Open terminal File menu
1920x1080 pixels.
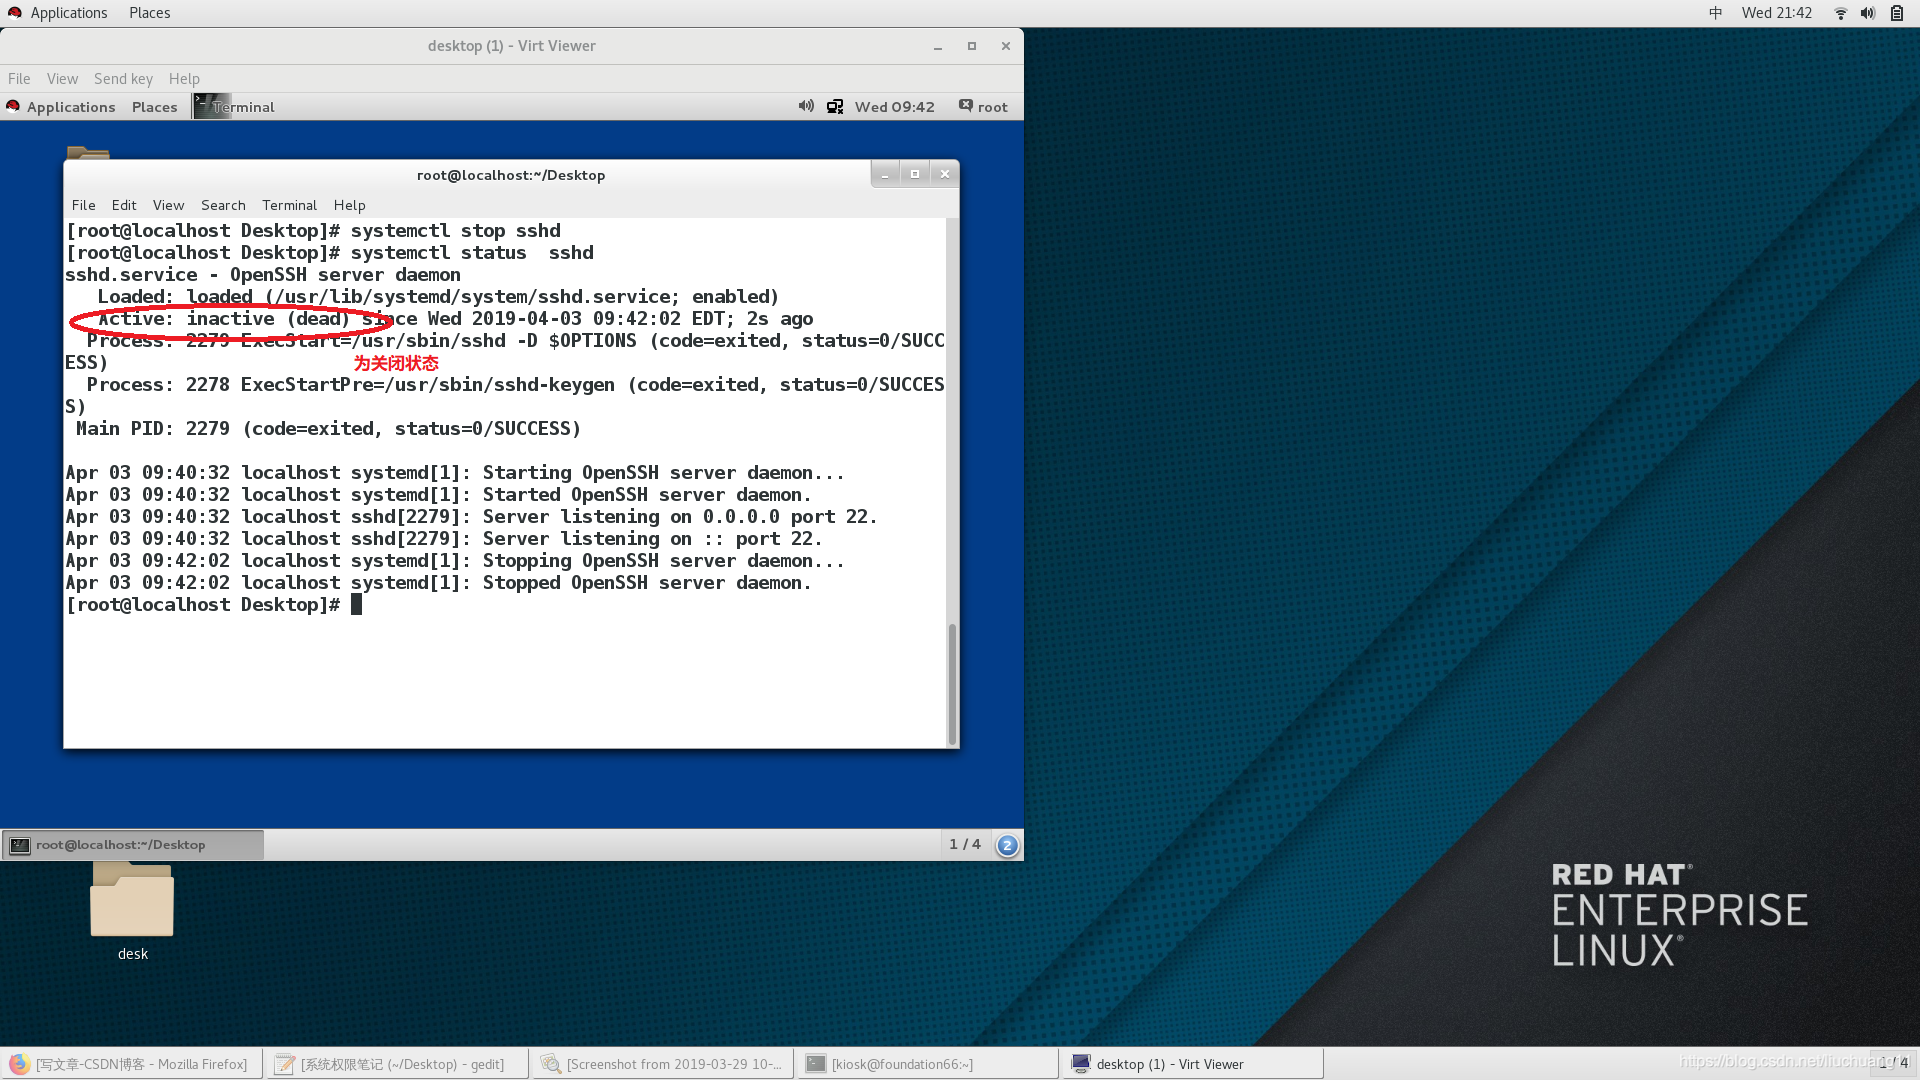pos(84,205)
